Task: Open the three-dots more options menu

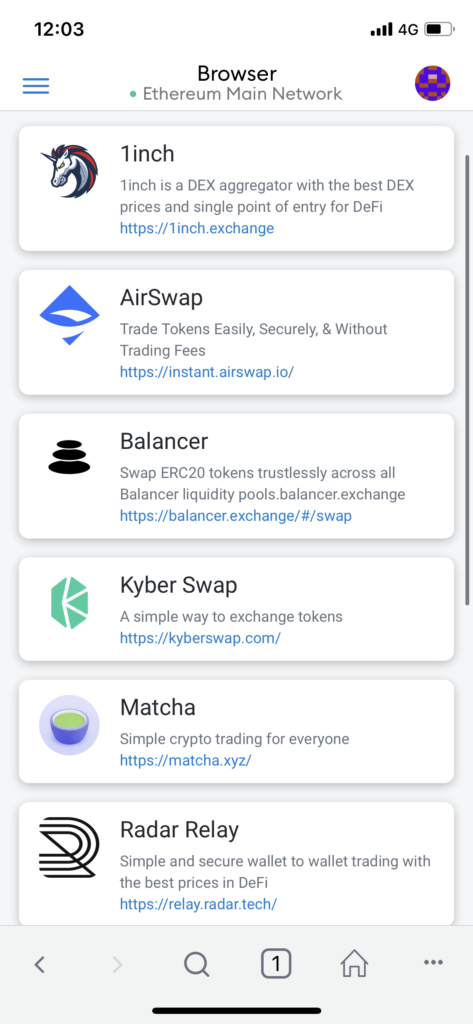Action: coord(433,962)
